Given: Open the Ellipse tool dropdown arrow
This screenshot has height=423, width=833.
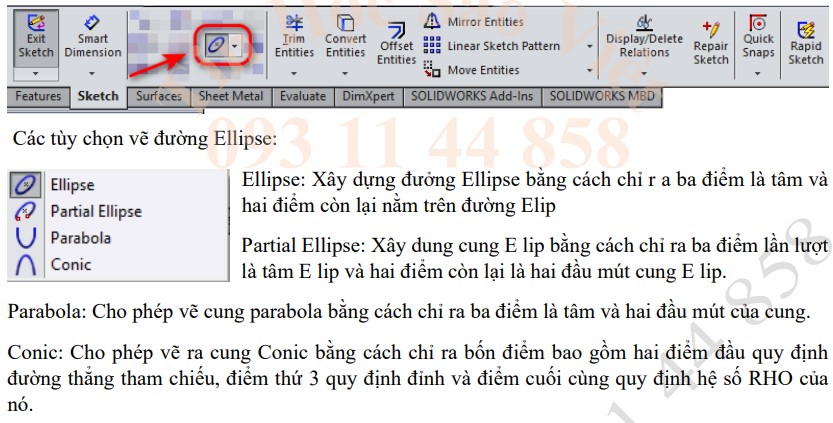Looking at the screenshot, I should 234,46.
